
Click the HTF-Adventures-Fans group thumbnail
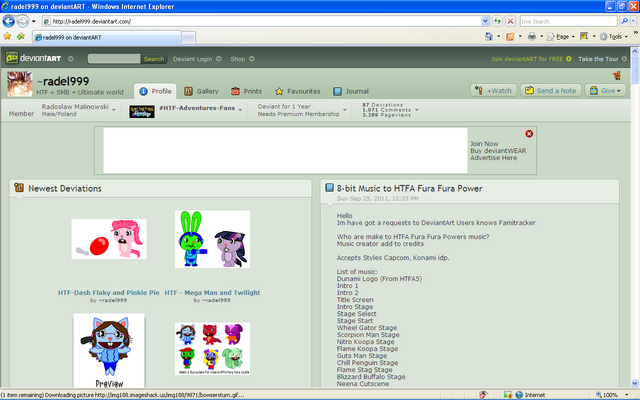(x=142, y=111)
